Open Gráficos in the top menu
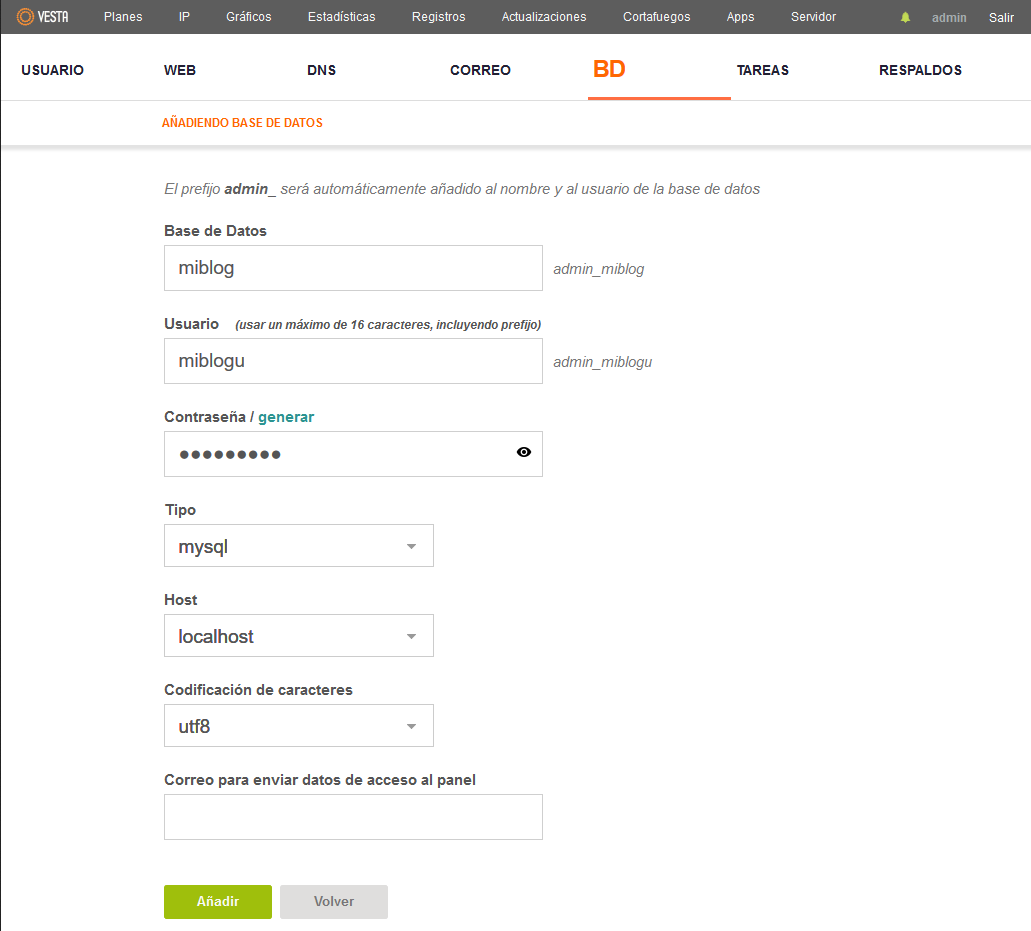The height and width of the screenshot is (931, 1031). [249, 17]
